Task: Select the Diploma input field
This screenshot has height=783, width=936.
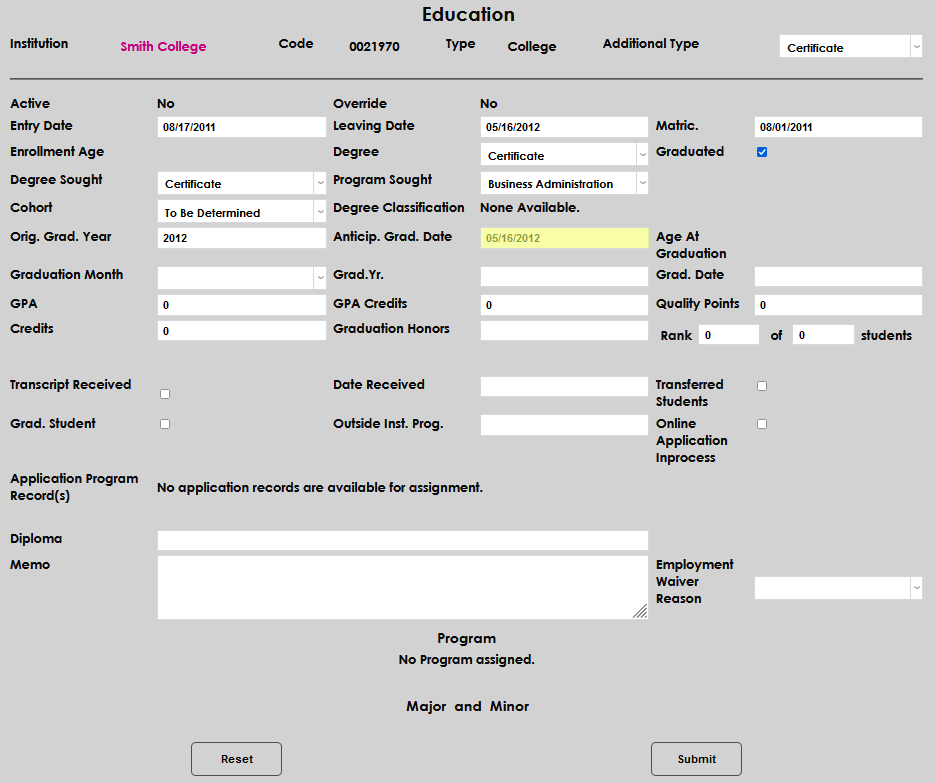Action: (402, 540)
